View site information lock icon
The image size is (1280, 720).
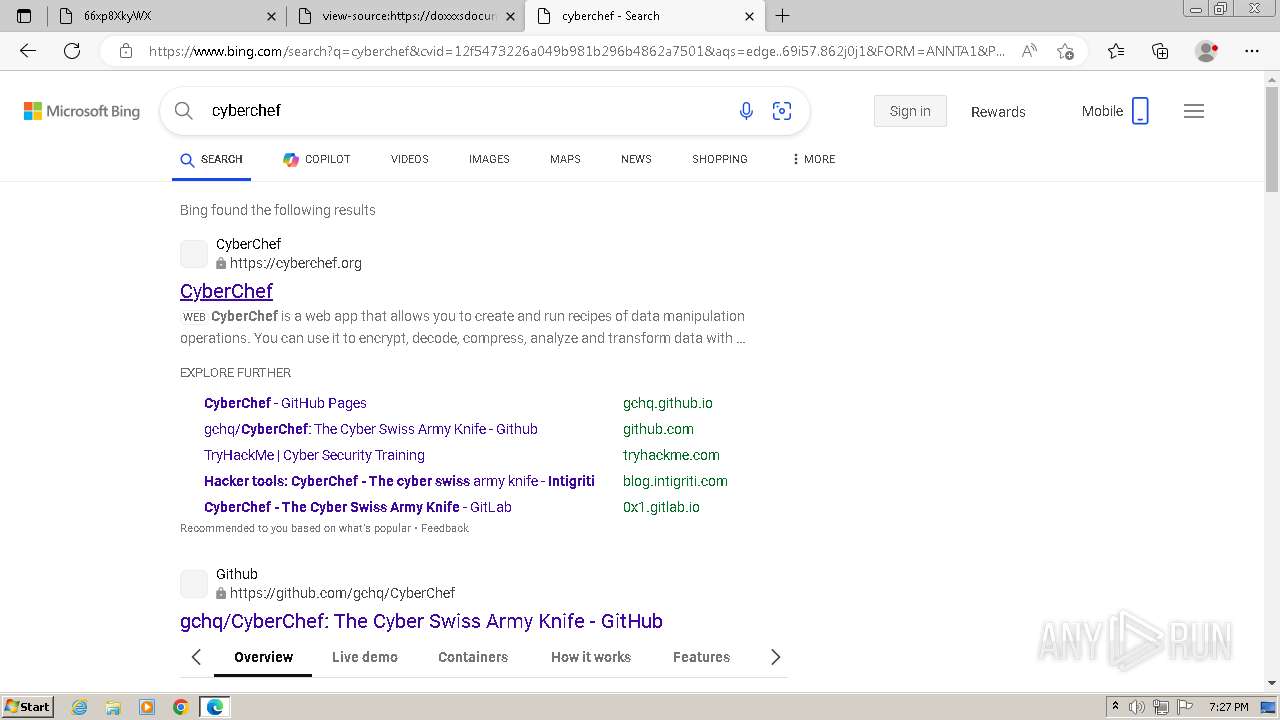click(x=126, y=51)
